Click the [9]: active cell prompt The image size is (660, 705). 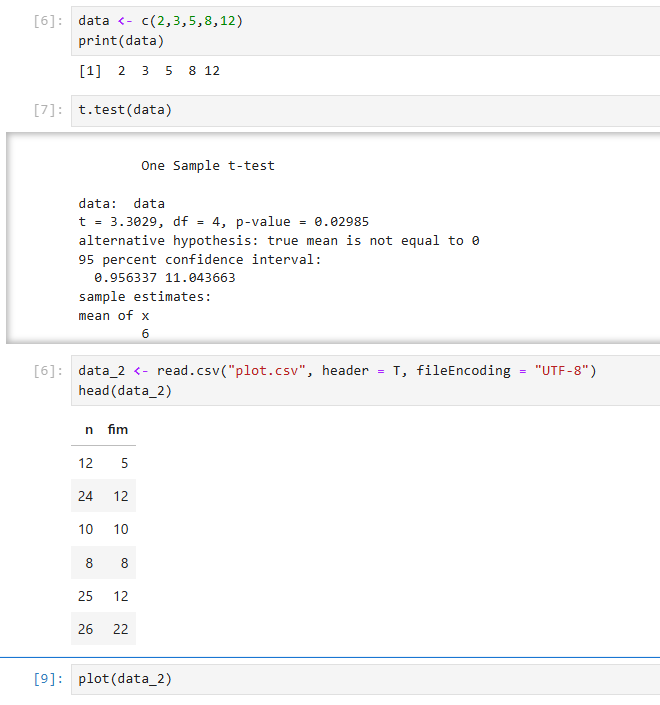(x=48, y=679)
